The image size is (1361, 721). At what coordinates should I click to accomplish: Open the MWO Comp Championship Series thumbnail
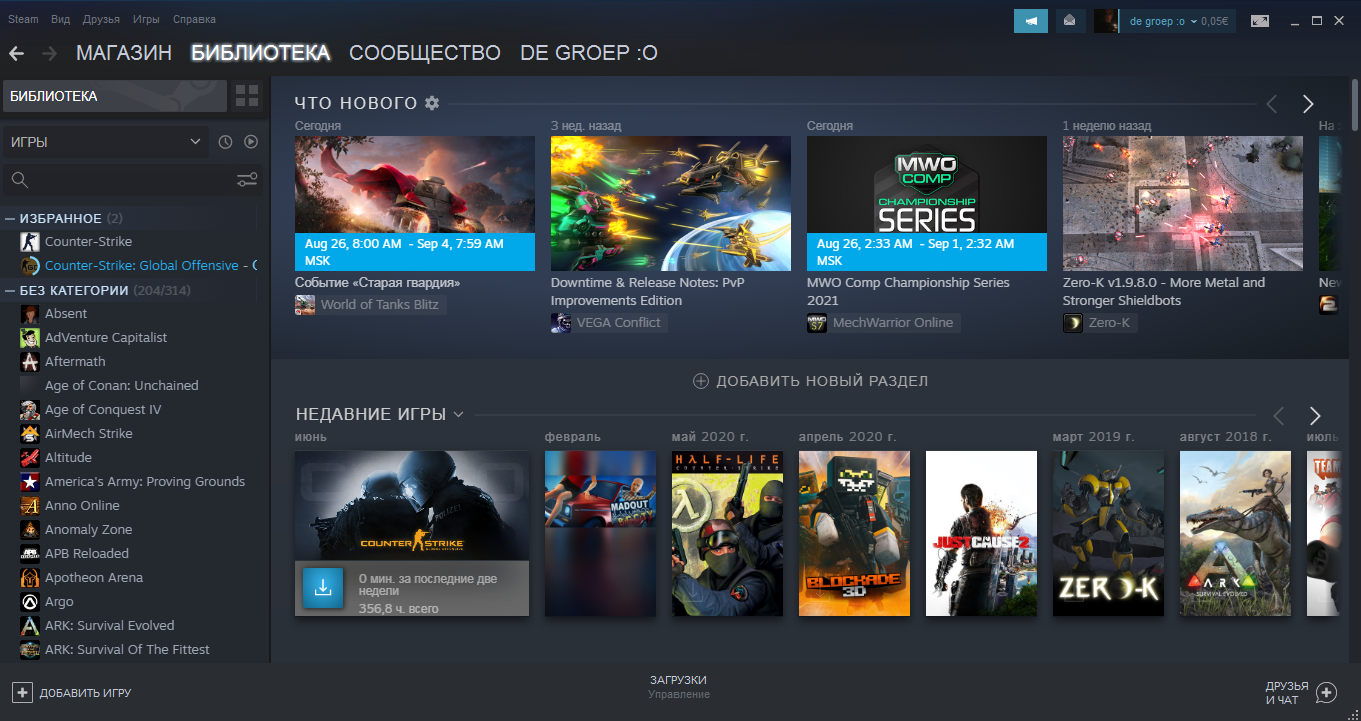click(x=927, y=204)
